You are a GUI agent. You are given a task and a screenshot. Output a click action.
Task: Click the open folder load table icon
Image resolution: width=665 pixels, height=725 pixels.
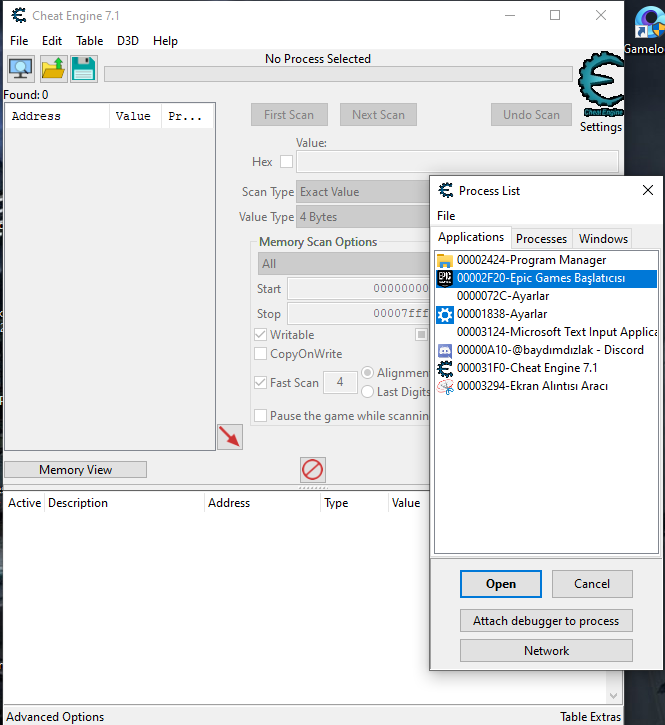pos(53,69)
